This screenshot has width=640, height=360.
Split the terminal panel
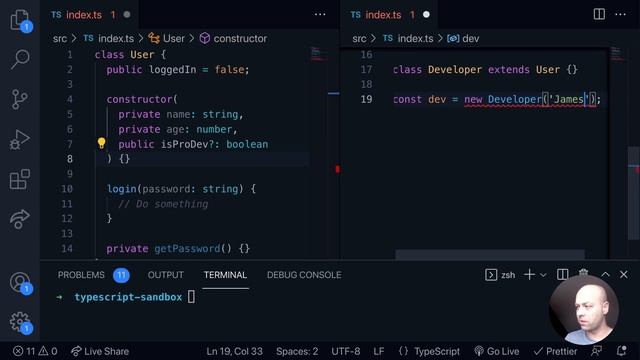[562, 275]
